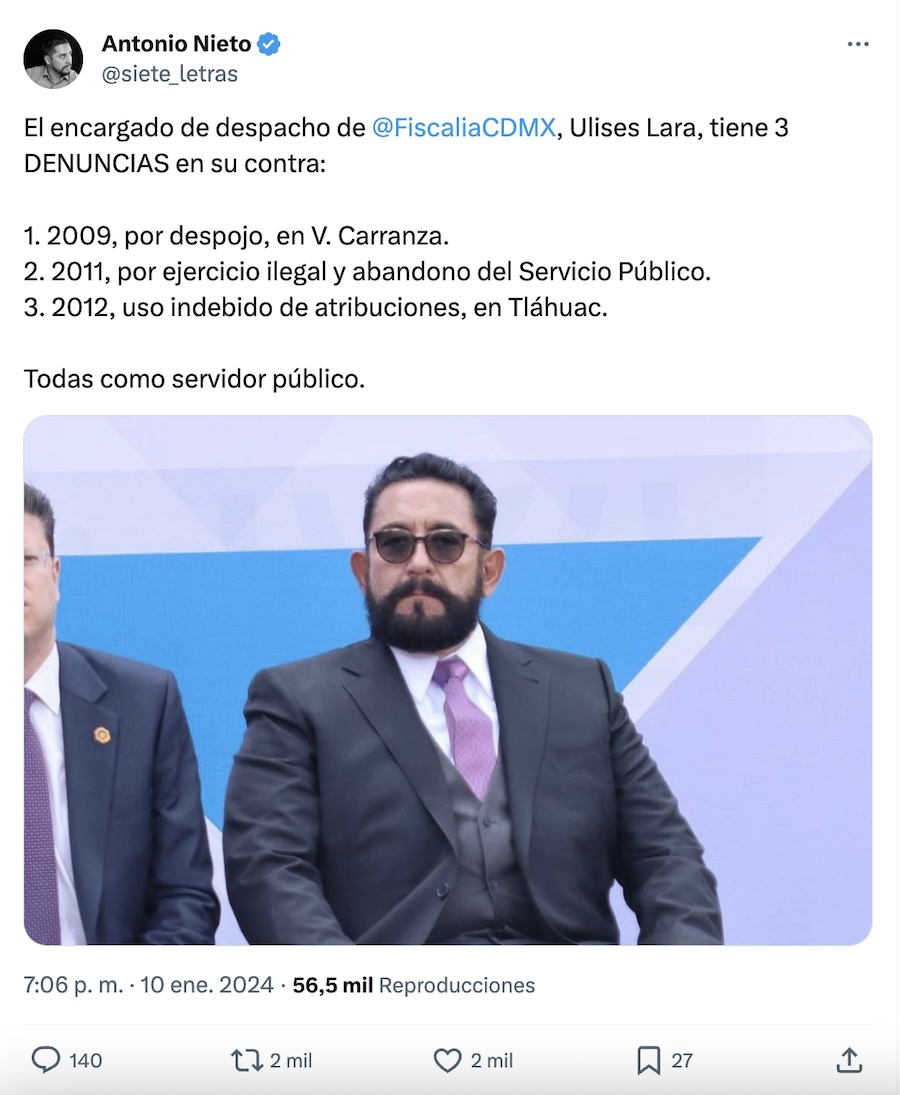Image resolution: width=900 pixels, height=1095 pixels.
Task: Click the 140 replies count
Action: 85,1060
